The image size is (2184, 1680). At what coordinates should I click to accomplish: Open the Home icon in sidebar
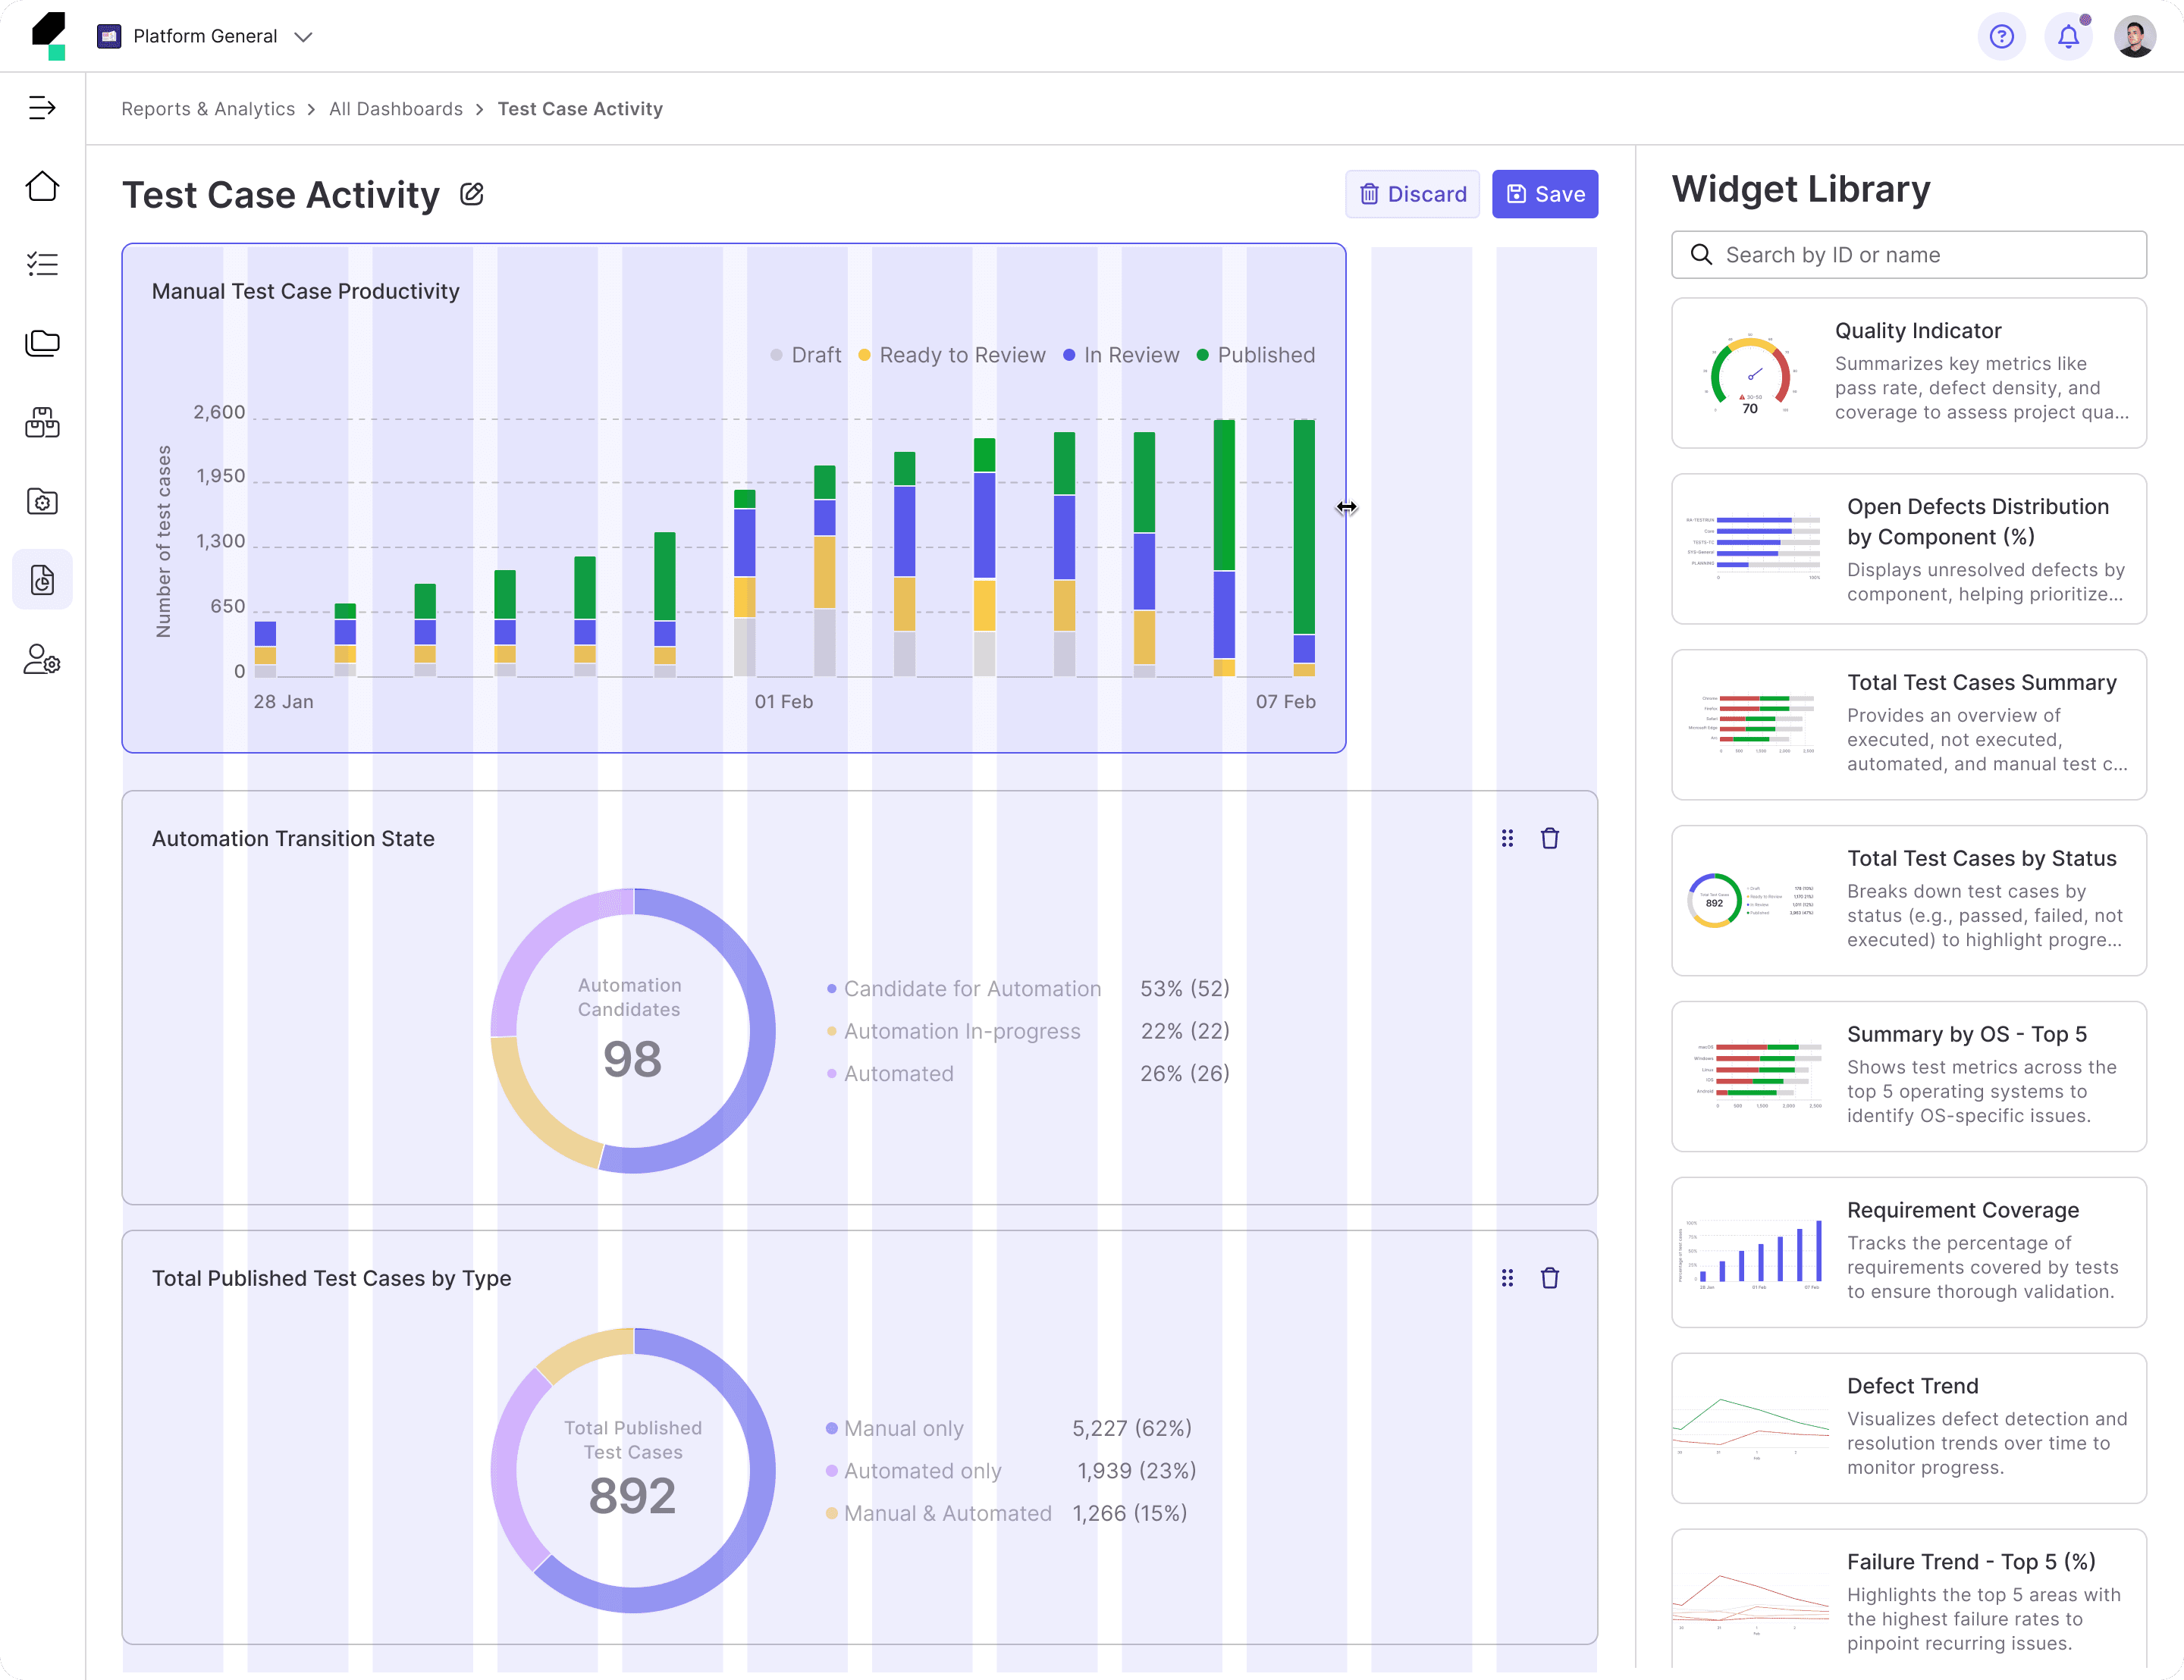[x=42, y=186]
